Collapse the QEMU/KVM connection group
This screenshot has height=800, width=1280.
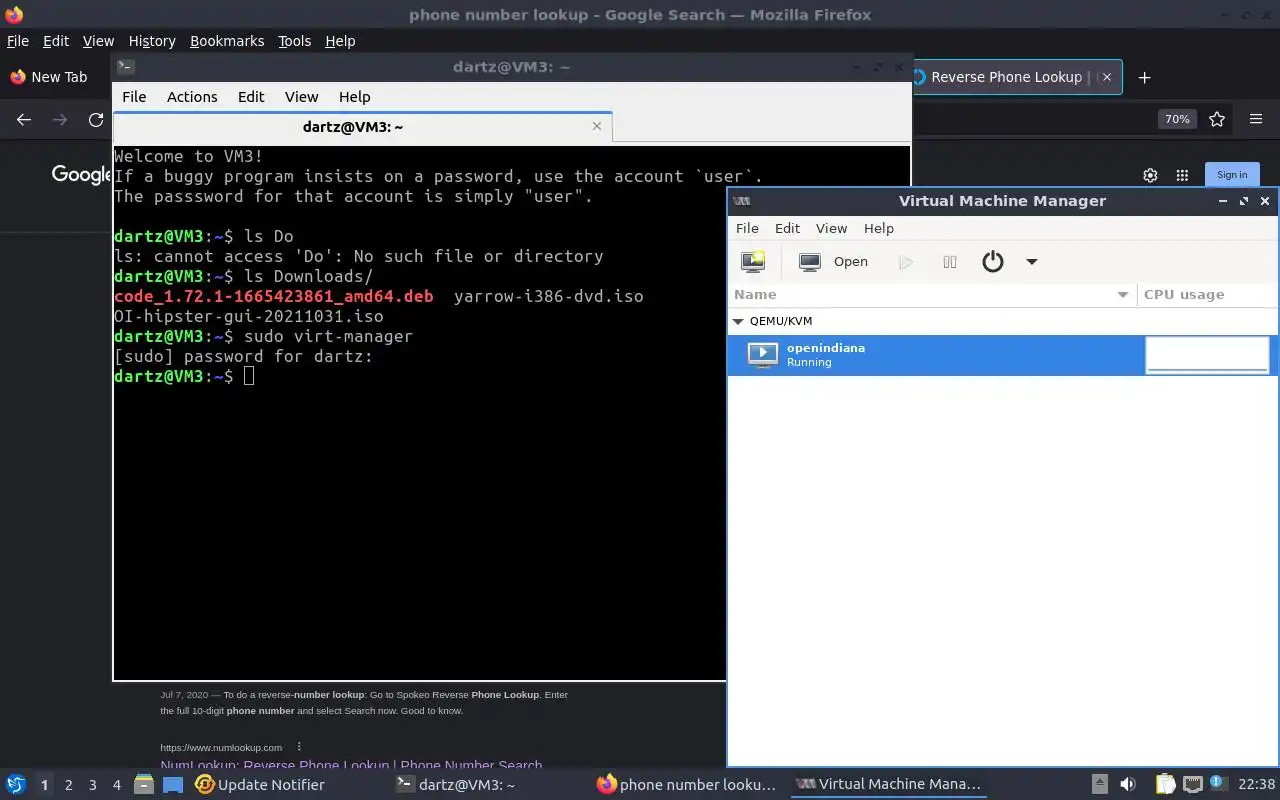tap(739, 321)
